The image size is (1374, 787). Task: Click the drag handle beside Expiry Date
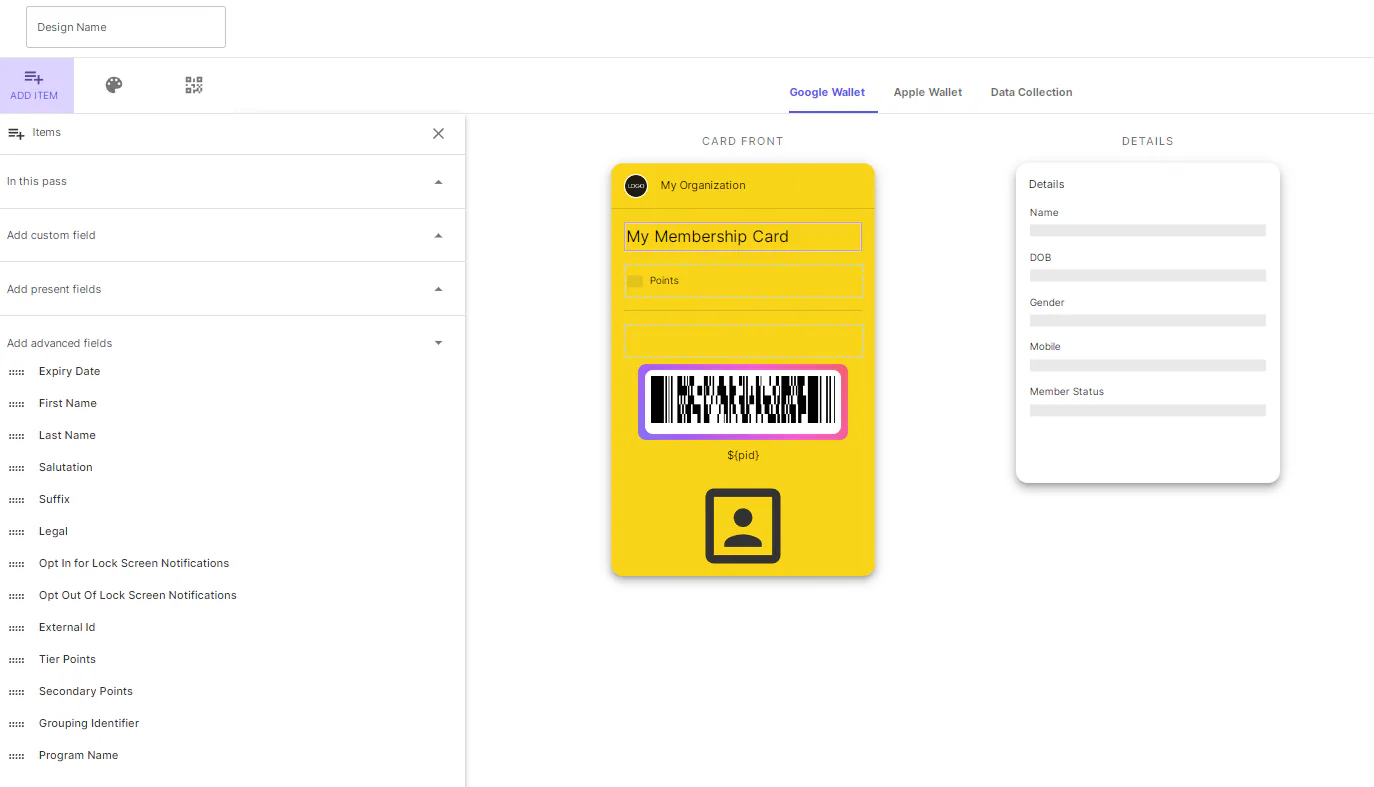[16, 372]
